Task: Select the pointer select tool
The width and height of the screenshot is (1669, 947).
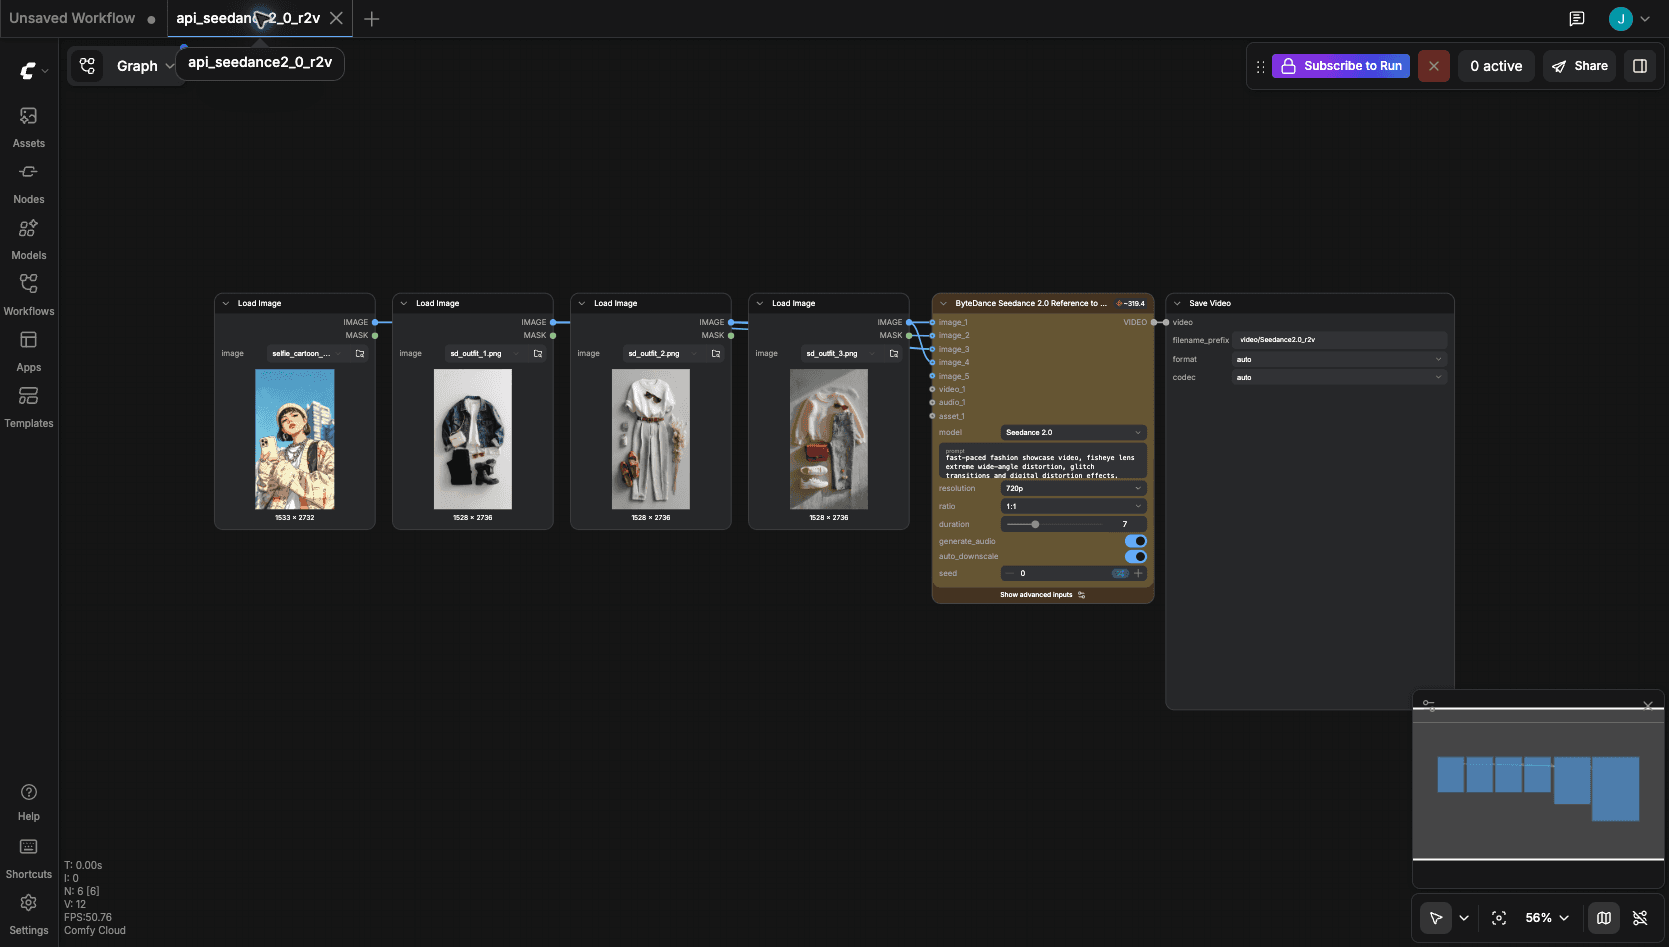Action: click(1436, 918)
